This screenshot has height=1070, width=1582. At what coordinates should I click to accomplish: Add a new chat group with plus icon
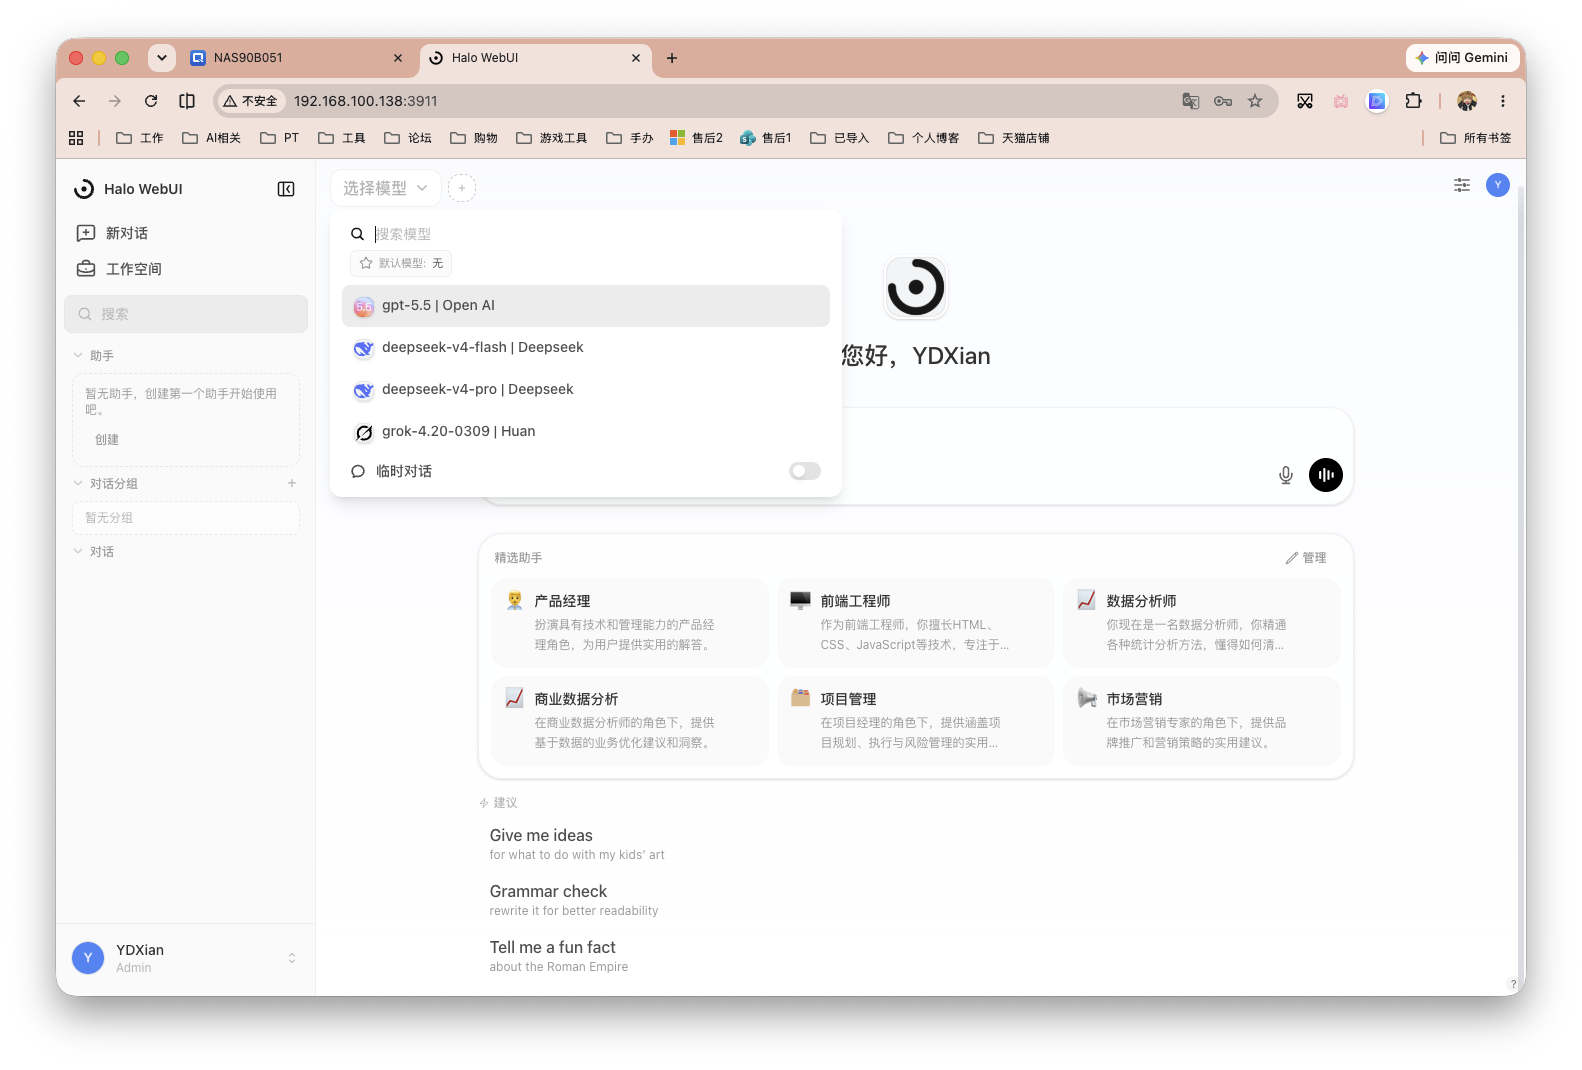[292, 483]
